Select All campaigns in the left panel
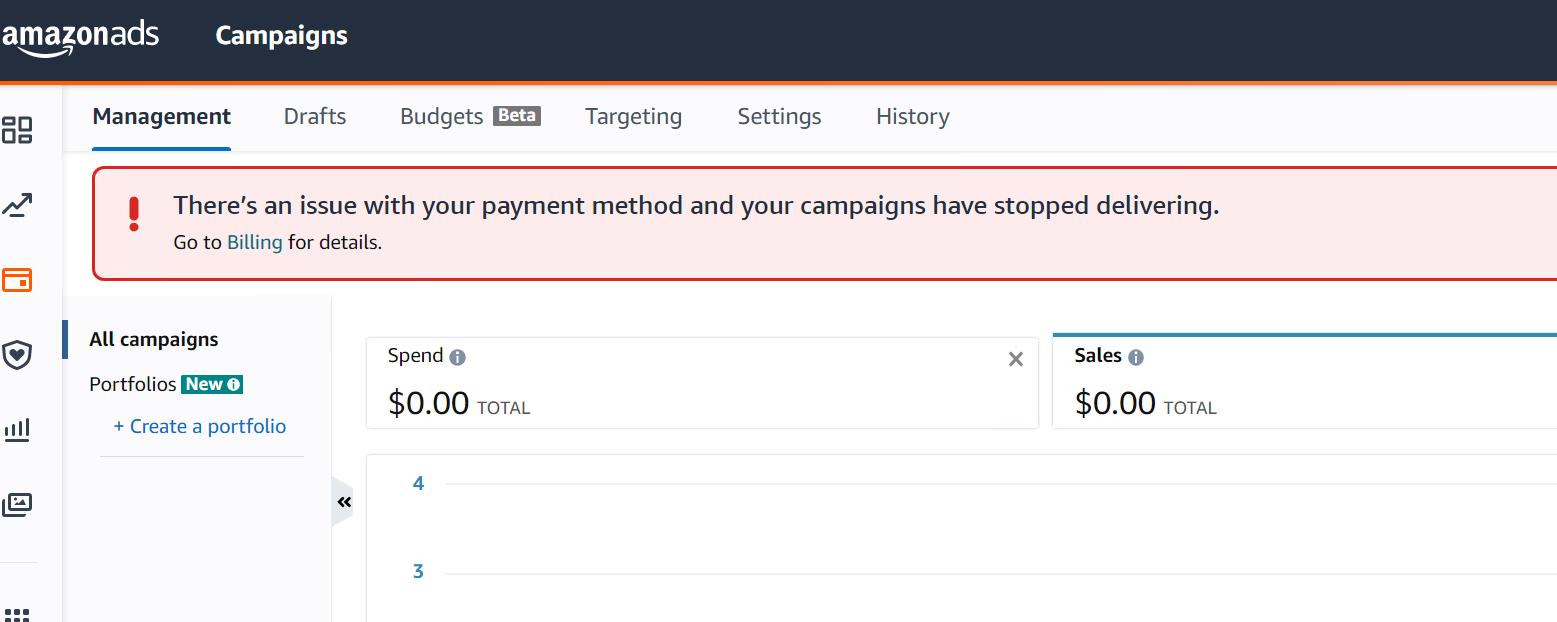Viewport: 1557px width, 622px height. (153, 340)
